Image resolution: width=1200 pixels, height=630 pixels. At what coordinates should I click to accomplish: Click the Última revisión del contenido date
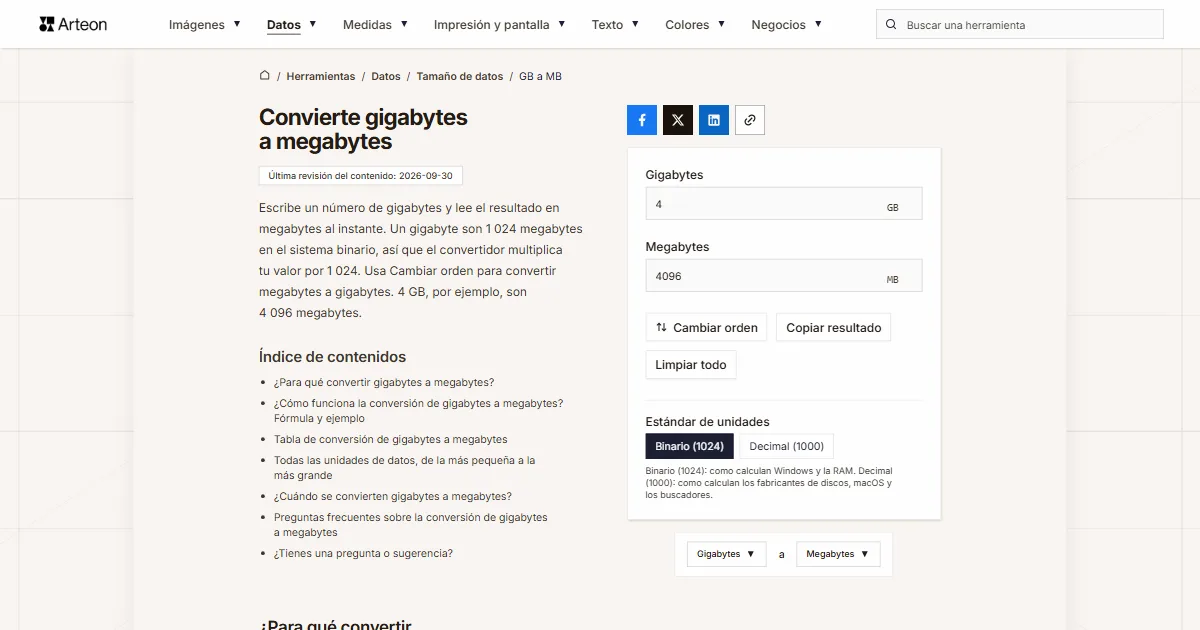(x=361, y=176)
